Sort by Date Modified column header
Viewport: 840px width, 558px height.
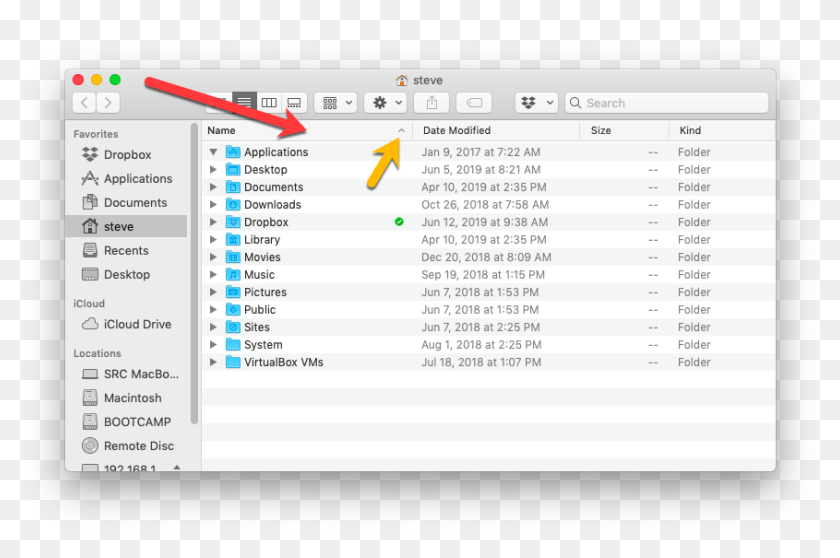pyautogui.click(x=457, y=130)
